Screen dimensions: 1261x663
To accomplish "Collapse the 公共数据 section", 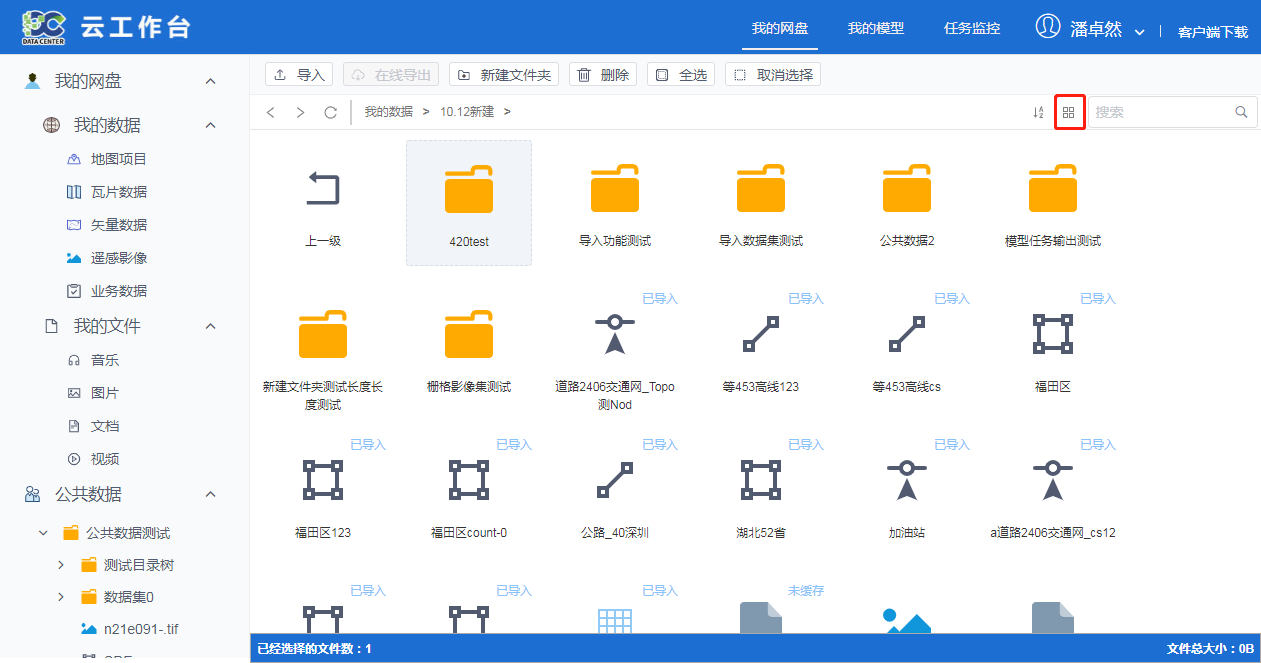I will (210, 494).
